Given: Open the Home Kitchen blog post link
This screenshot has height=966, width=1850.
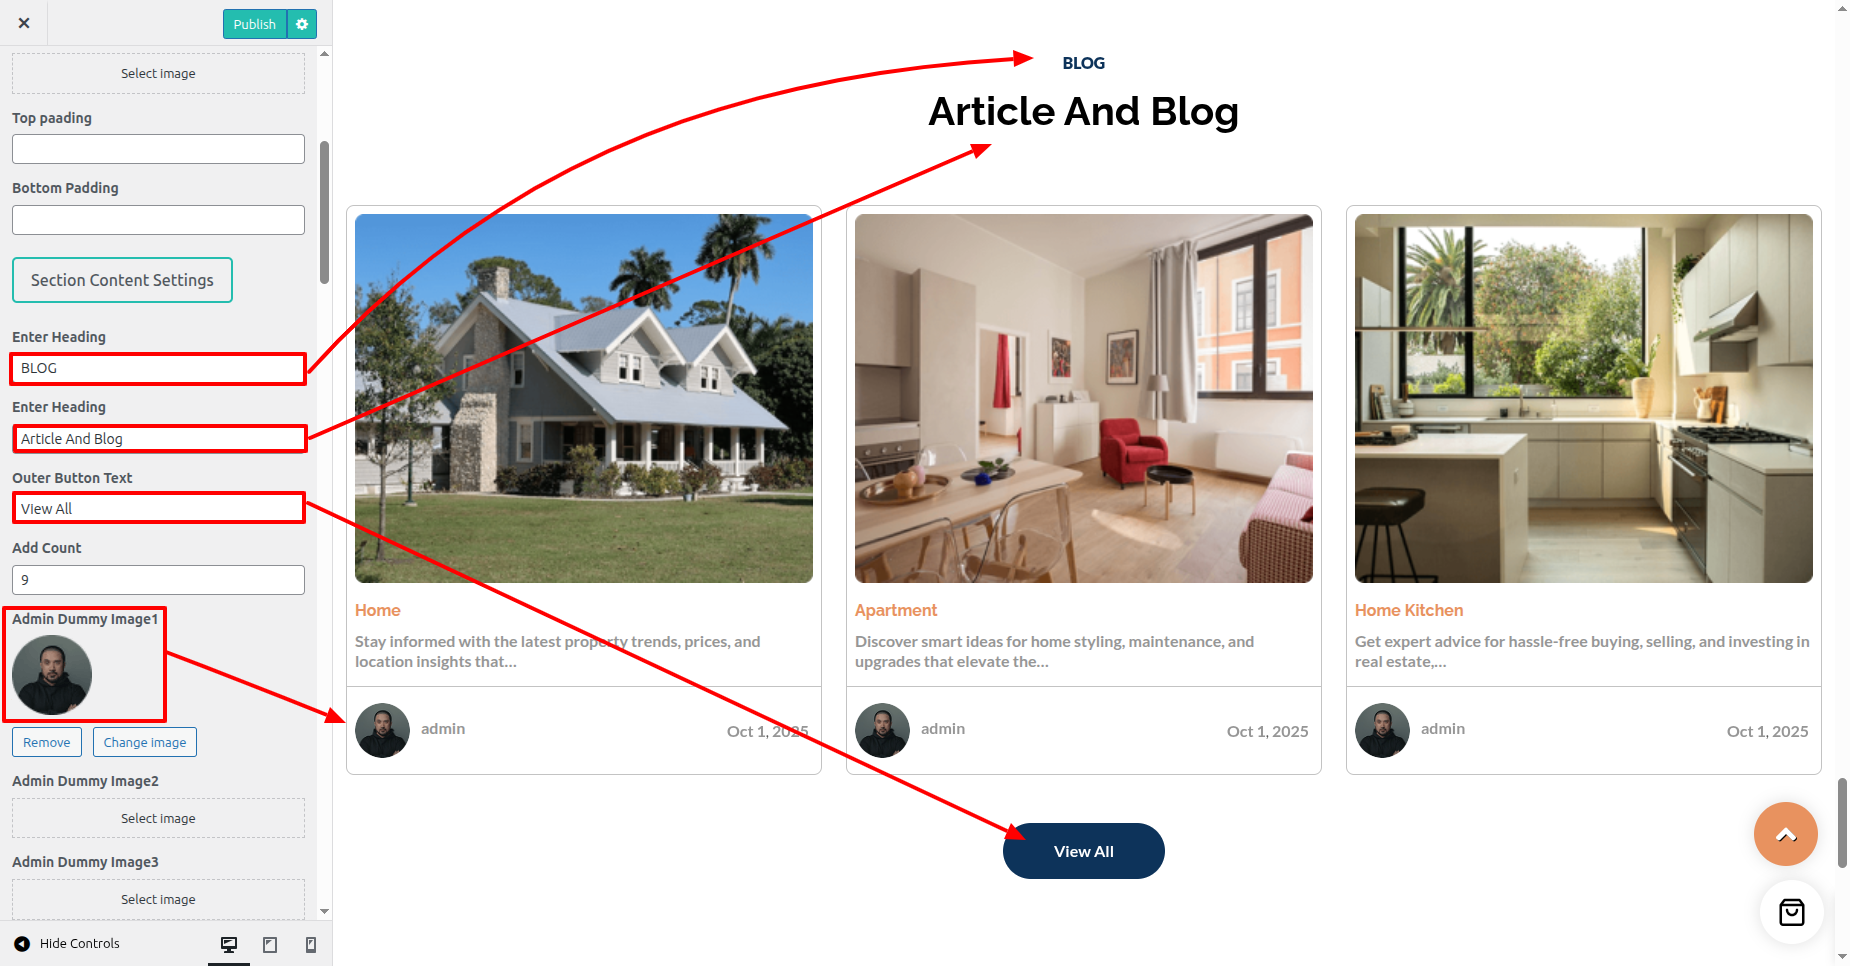Looking at the screenshot, I should [x=1408, y=610].
